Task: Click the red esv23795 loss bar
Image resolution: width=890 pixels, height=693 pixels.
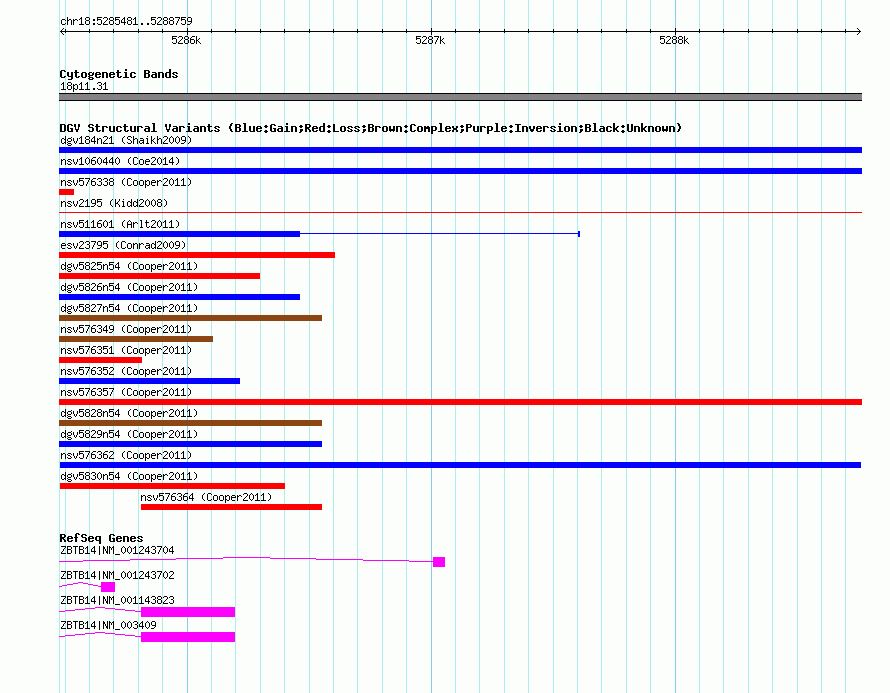Action: pos(197,255)
